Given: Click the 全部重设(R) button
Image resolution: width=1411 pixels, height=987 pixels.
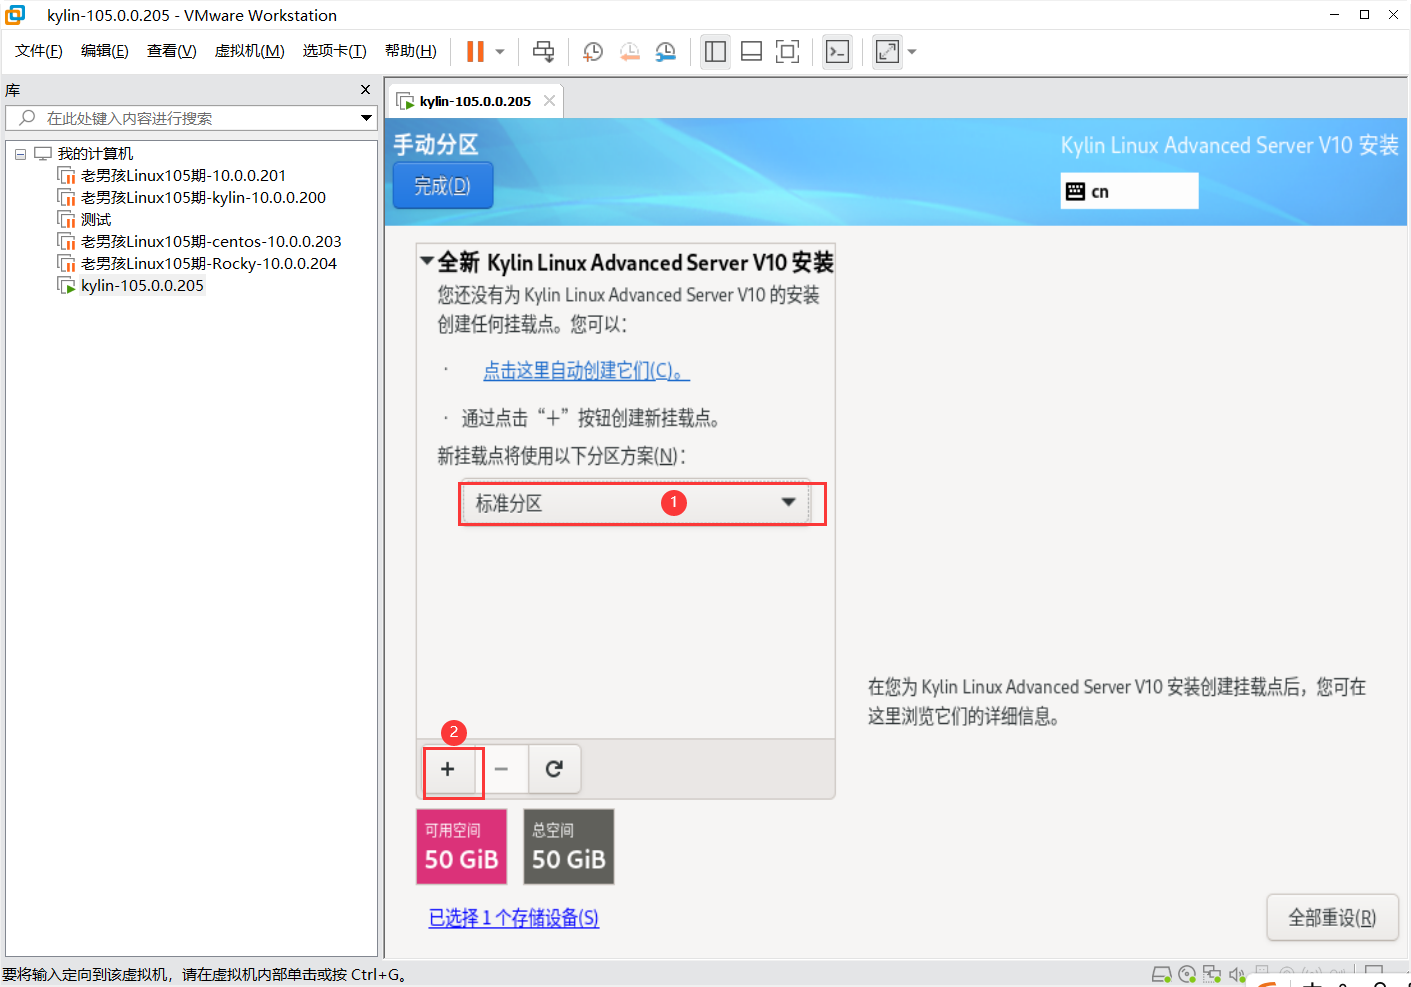Looking at the screenshot, I should click(x=1332, y=918).
